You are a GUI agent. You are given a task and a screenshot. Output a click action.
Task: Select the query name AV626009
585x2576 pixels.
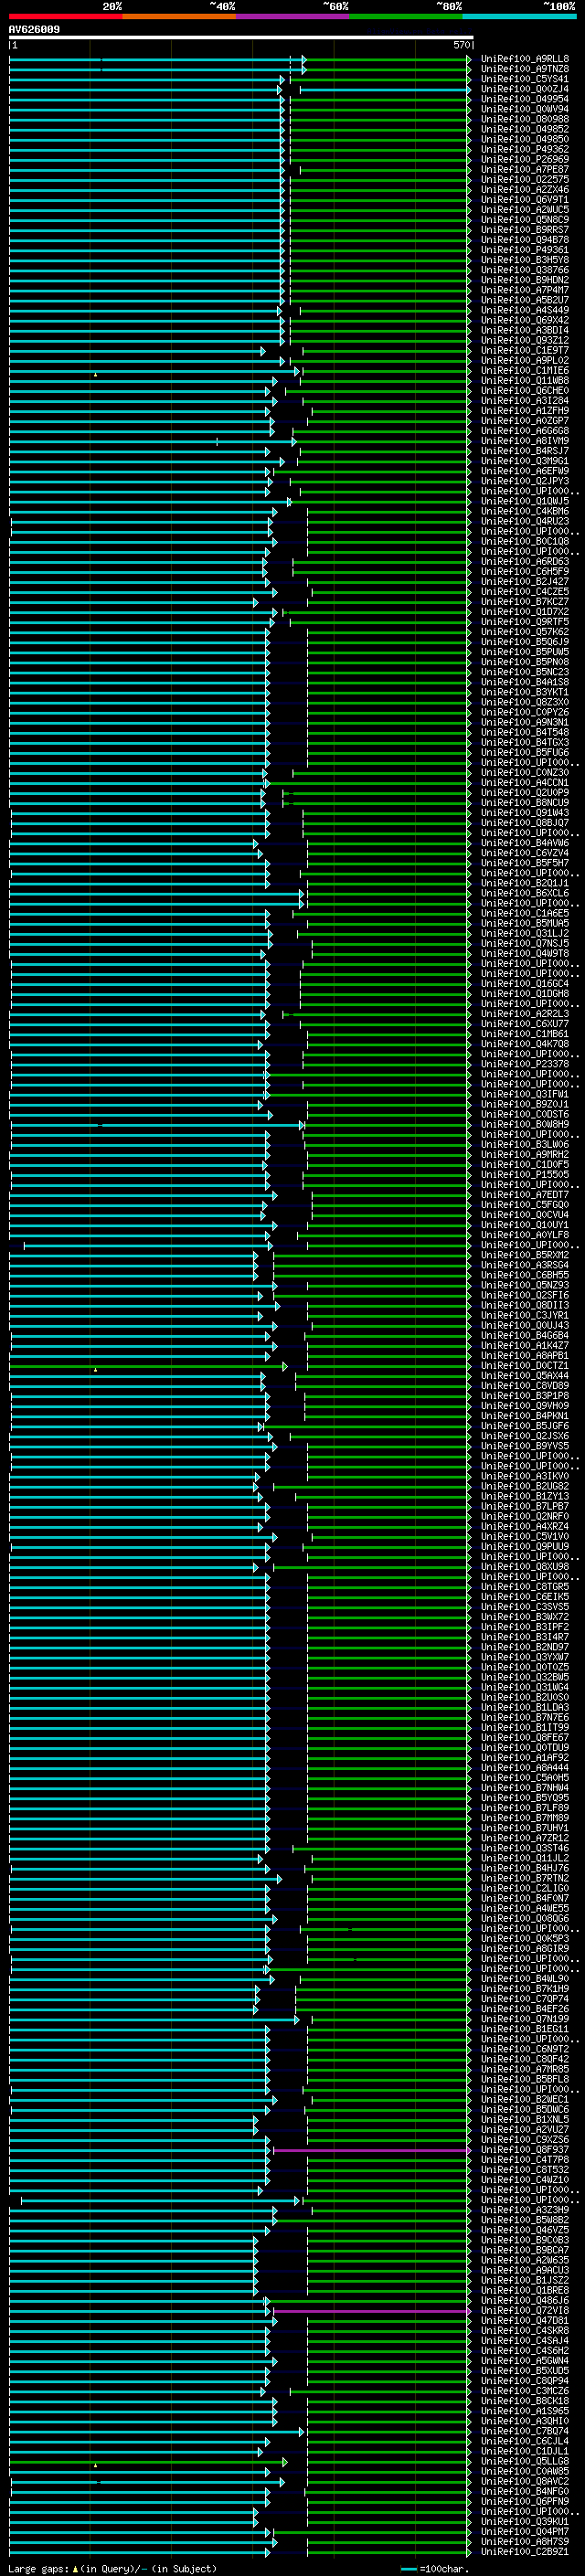(x=34, y=29)
